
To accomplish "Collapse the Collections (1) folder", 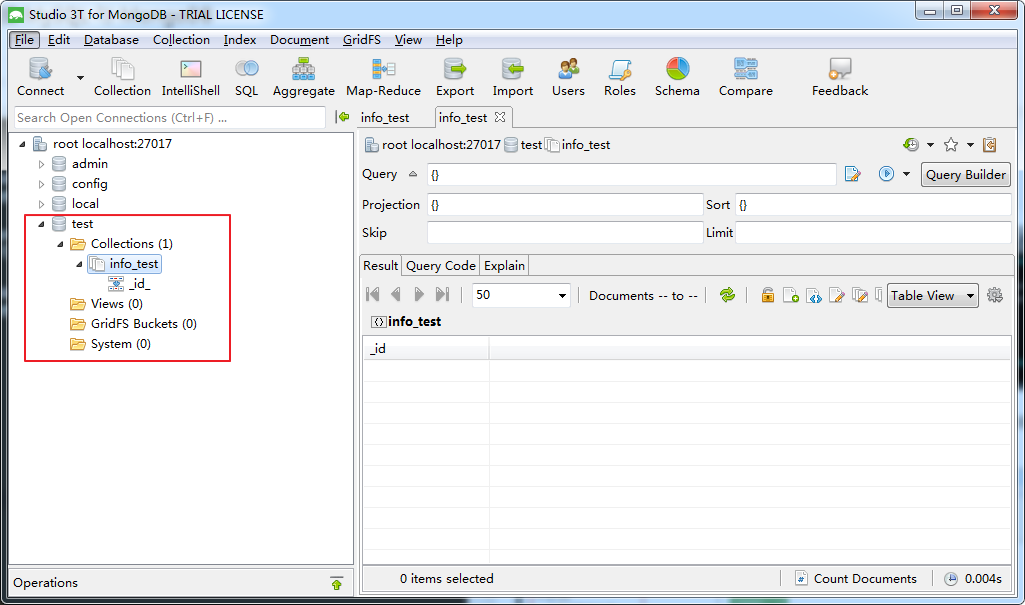I will (x=60, y=244).
